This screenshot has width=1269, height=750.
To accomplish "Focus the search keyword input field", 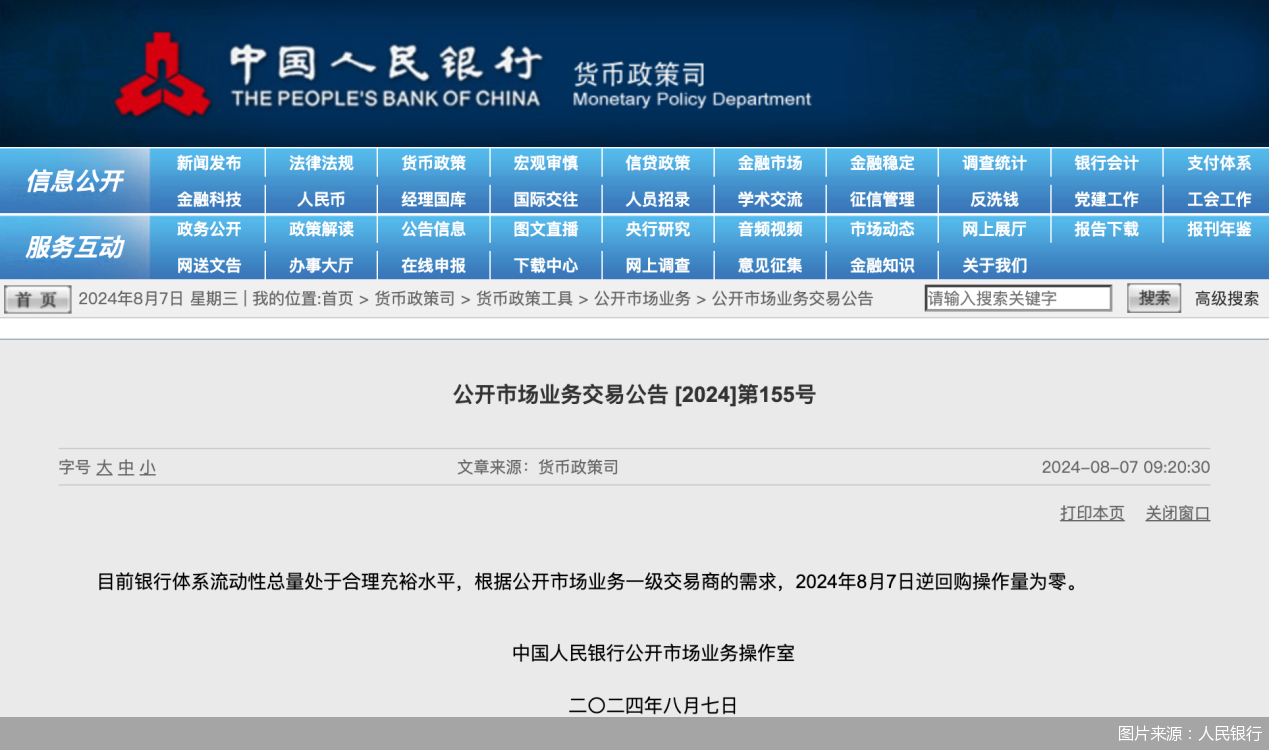I will 1018,298.
